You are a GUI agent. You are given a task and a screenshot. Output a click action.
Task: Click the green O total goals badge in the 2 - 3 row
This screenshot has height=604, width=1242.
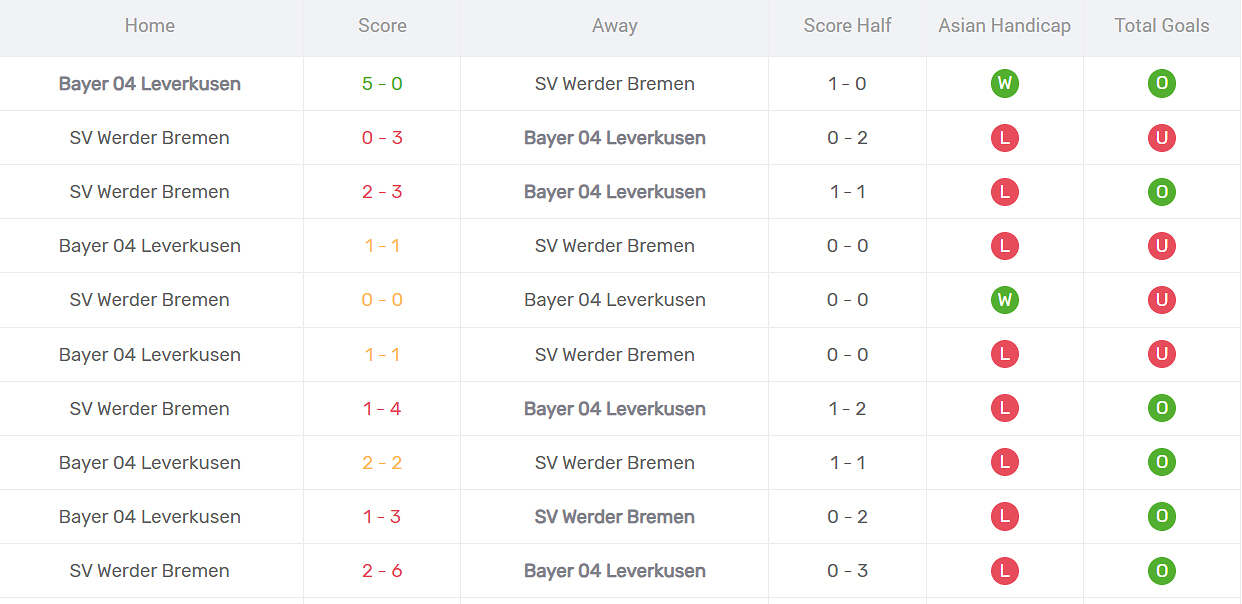pos(1161,192)
